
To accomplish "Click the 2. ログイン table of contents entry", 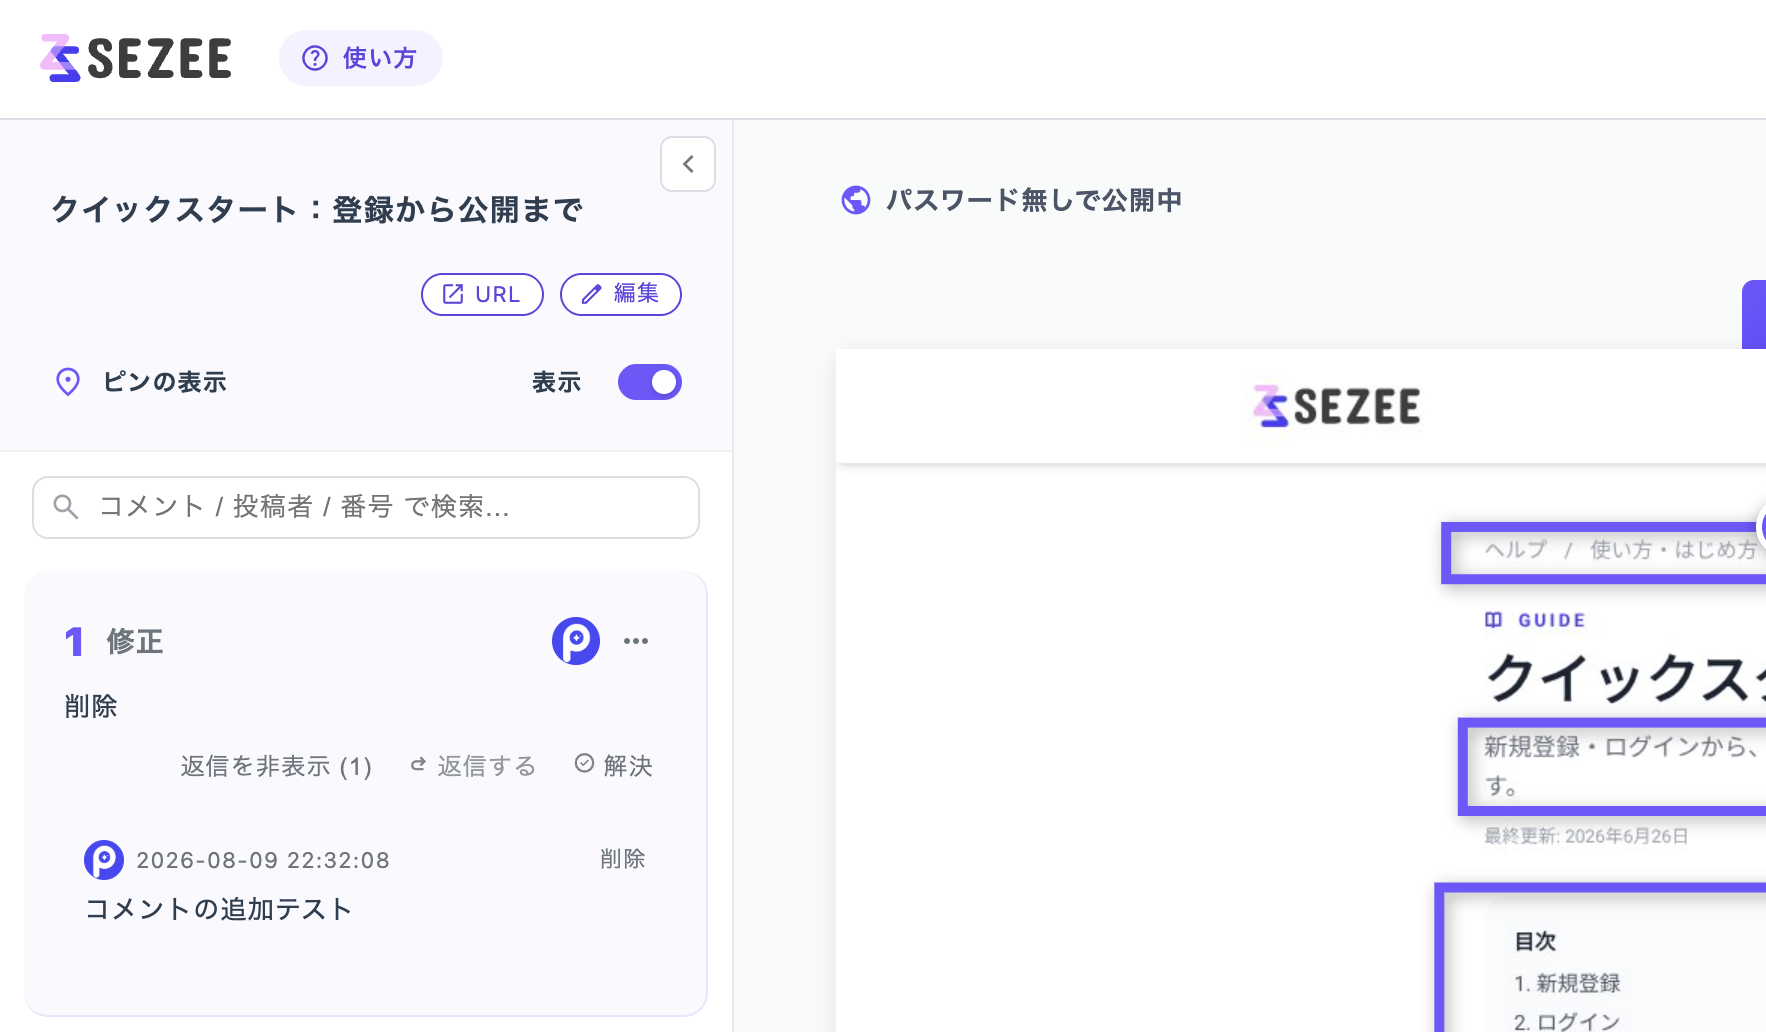I will click(1567, 1021).
